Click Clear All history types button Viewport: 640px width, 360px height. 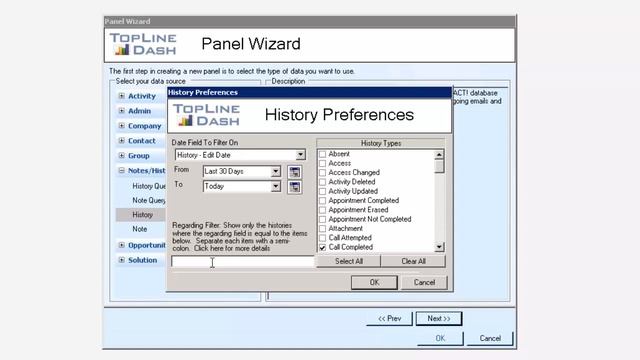(413, 261)
